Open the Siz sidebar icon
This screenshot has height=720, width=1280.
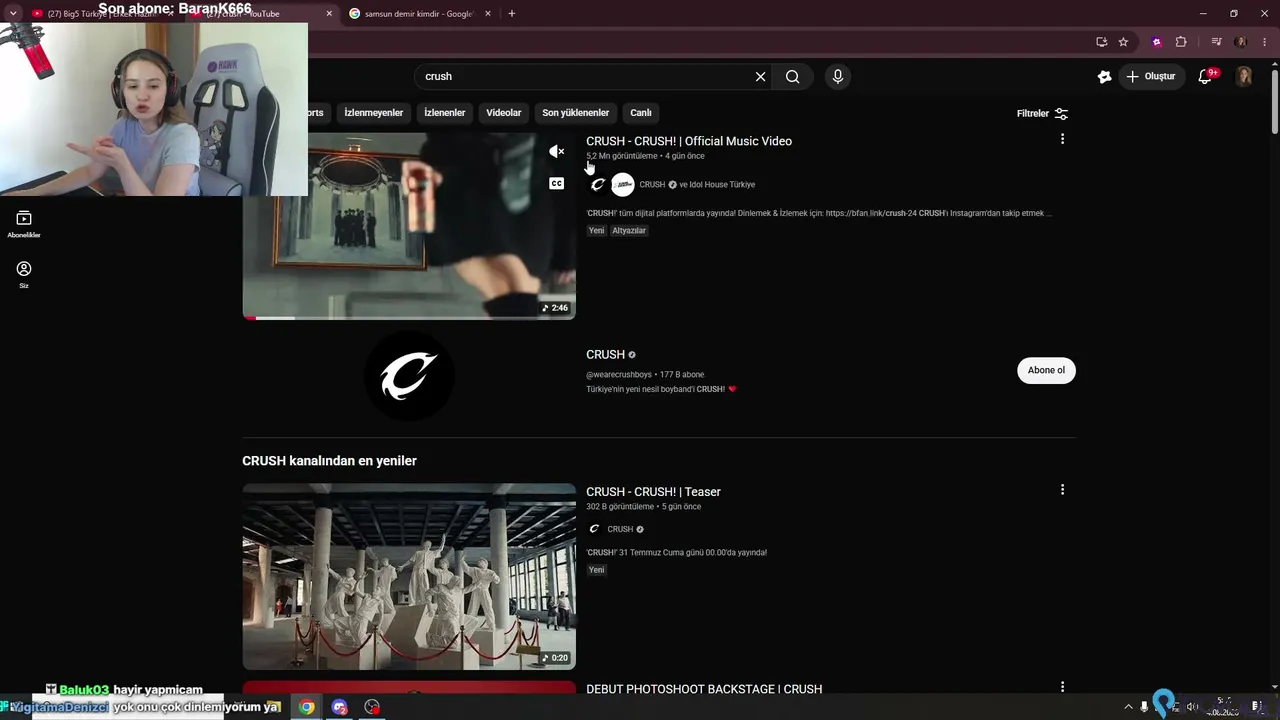coord(24,274)
